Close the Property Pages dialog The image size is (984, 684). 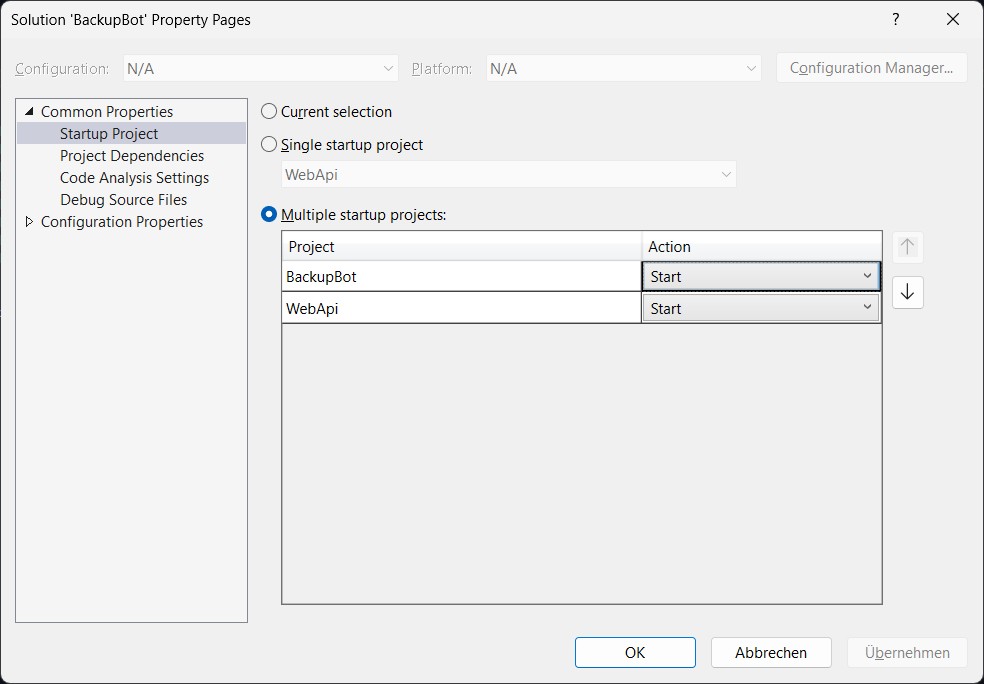pos(953,19)
